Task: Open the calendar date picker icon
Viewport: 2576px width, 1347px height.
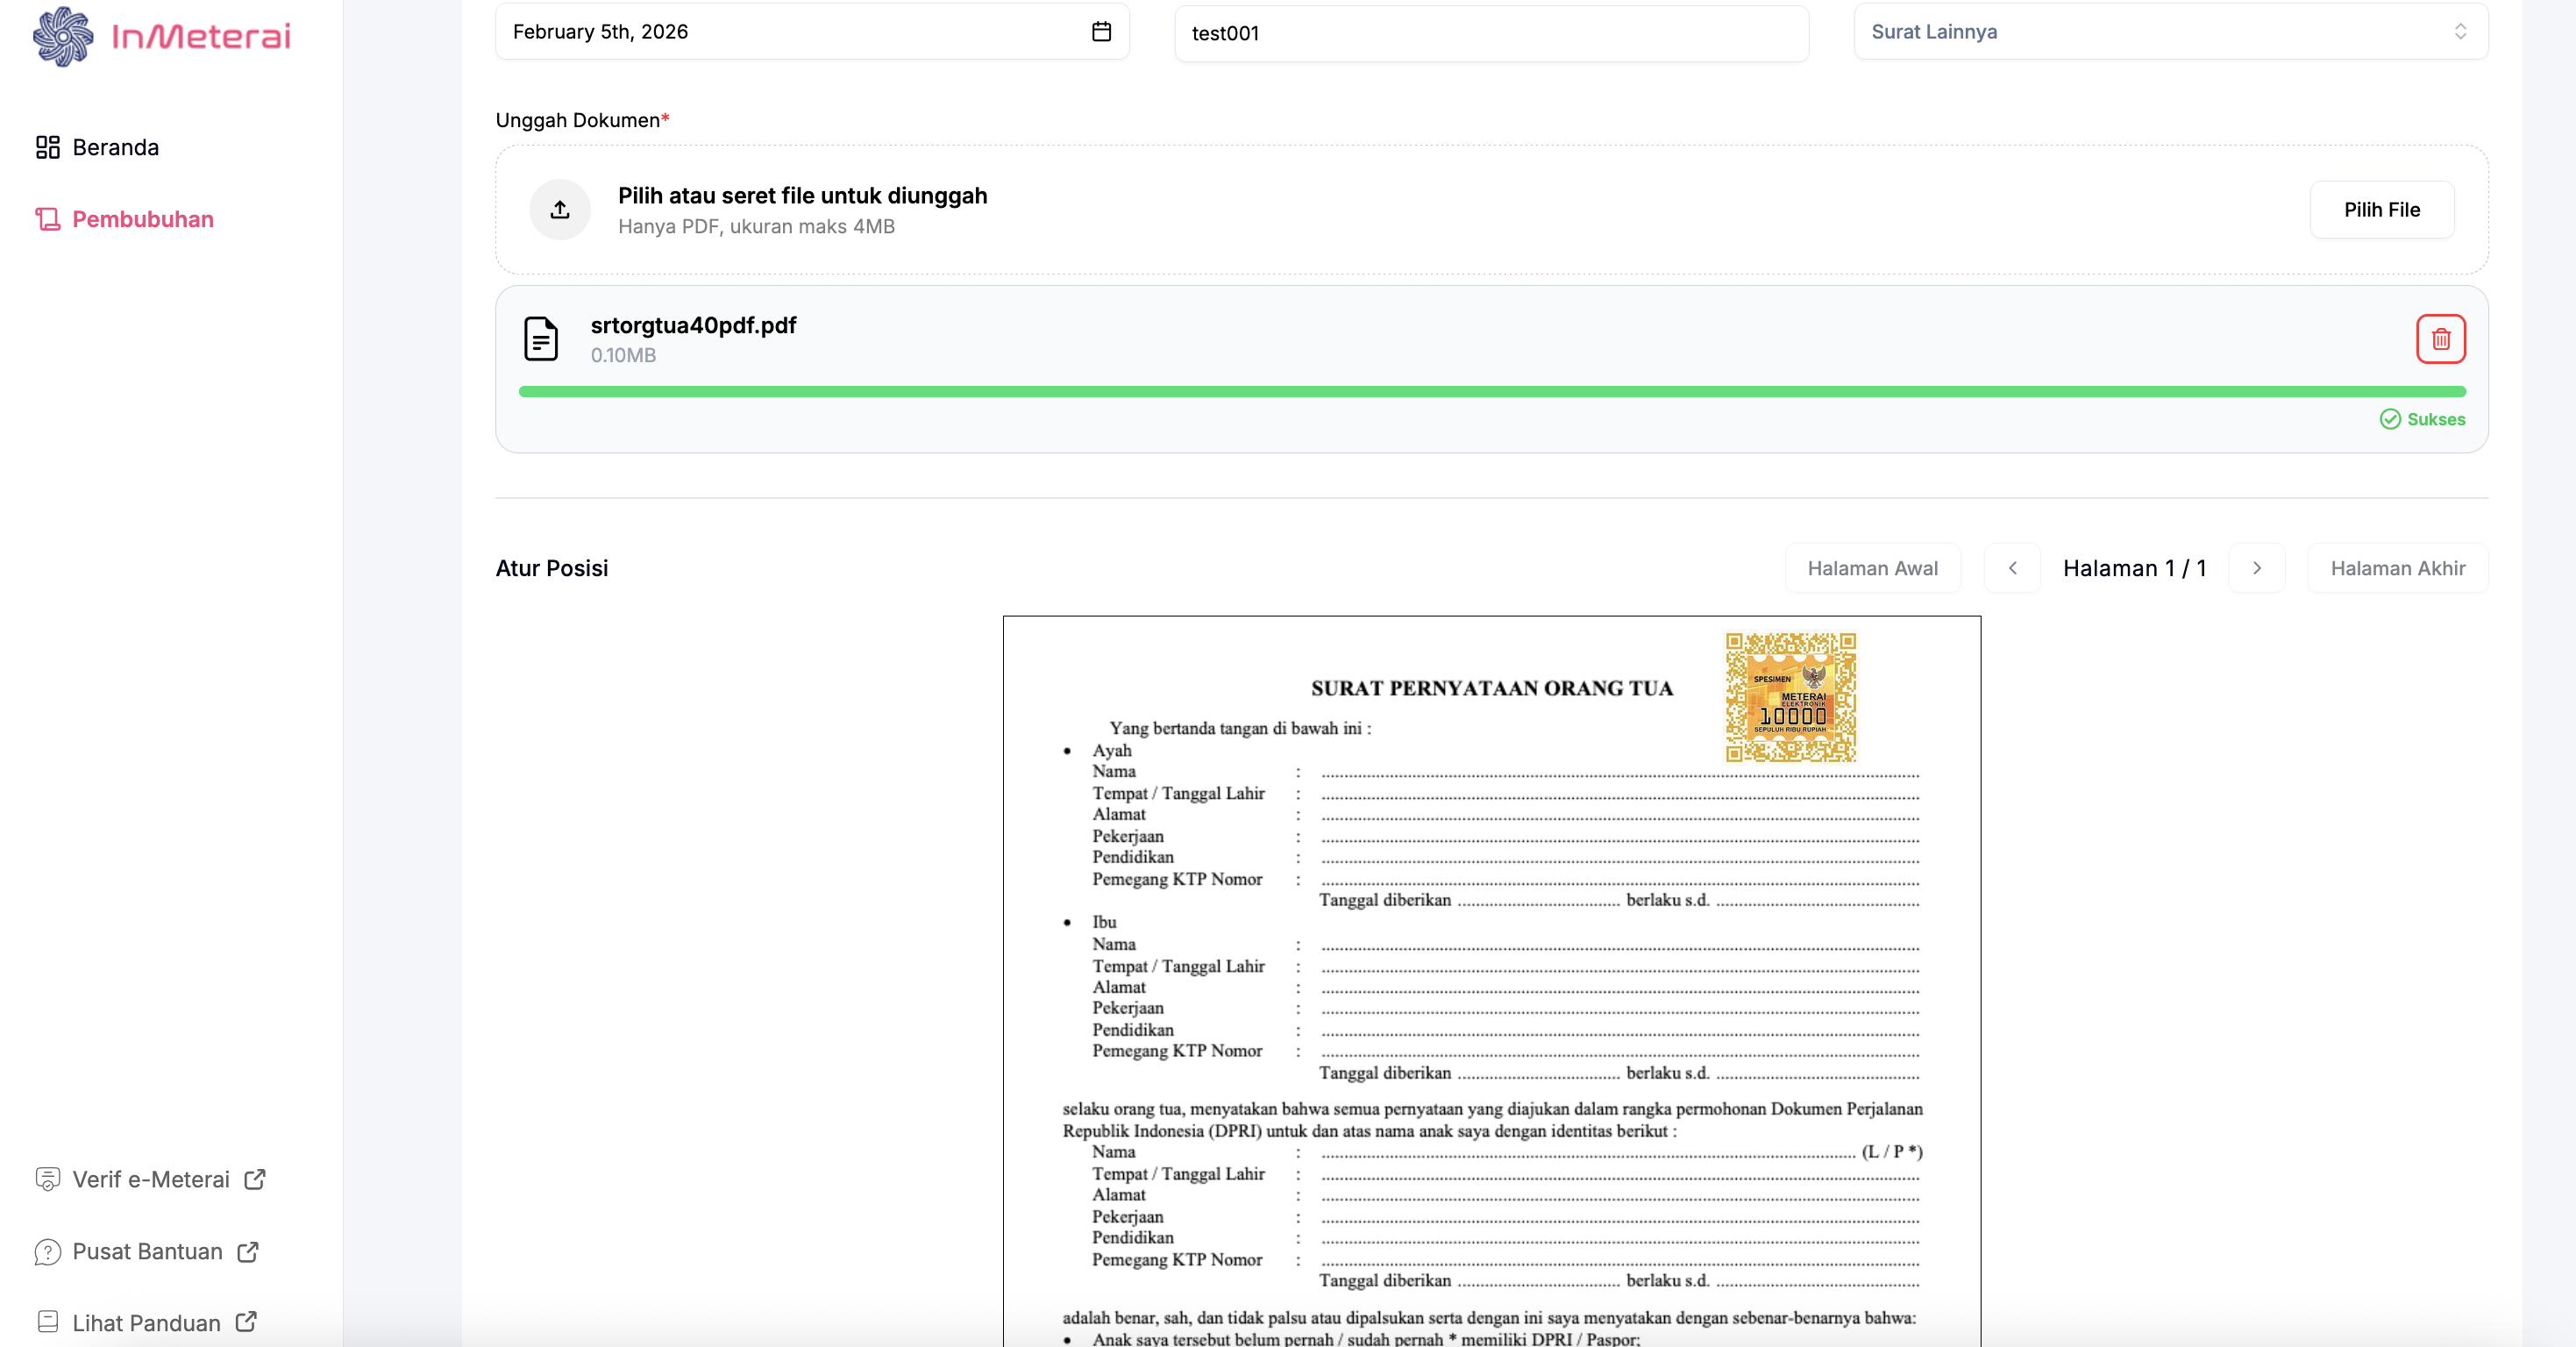Action: [1101, 32]
